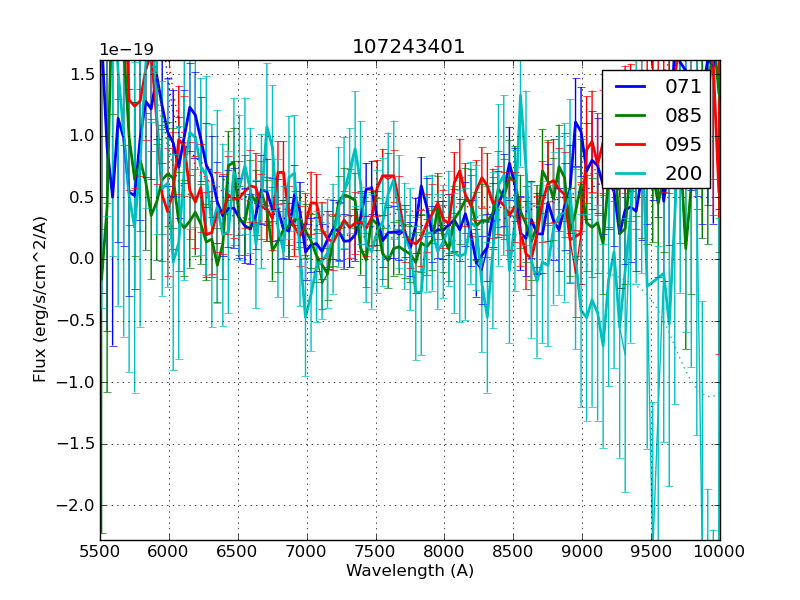Image resolution: width=800 pixels, height=600 pixels.
Task: Click the Wavelength (A) x-axis label
Action: (x=409, y=571)
